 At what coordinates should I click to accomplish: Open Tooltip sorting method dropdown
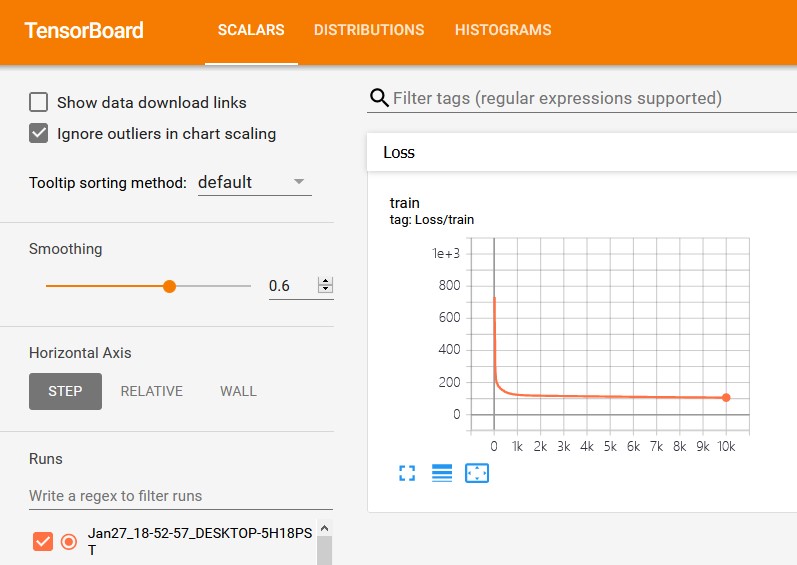(x=254, y=182)
